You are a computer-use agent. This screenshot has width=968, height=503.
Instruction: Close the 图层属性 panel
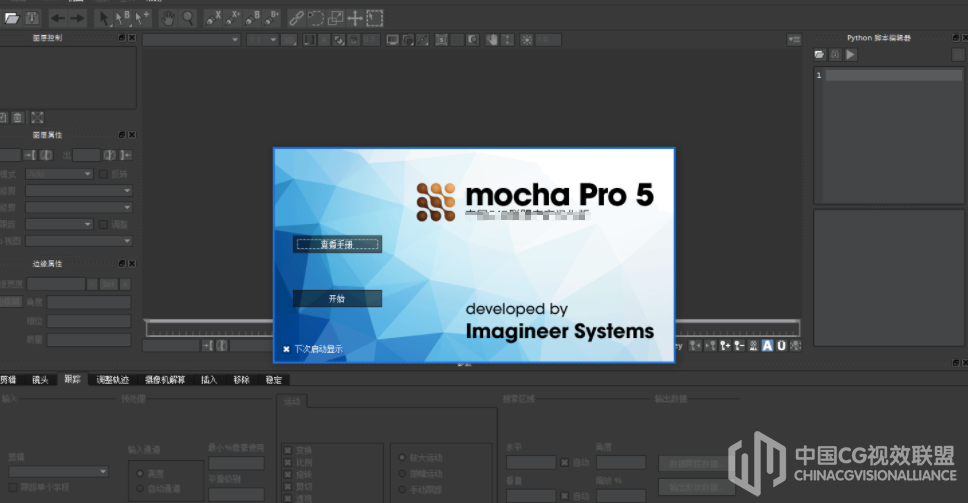click(x=131, y=135)
